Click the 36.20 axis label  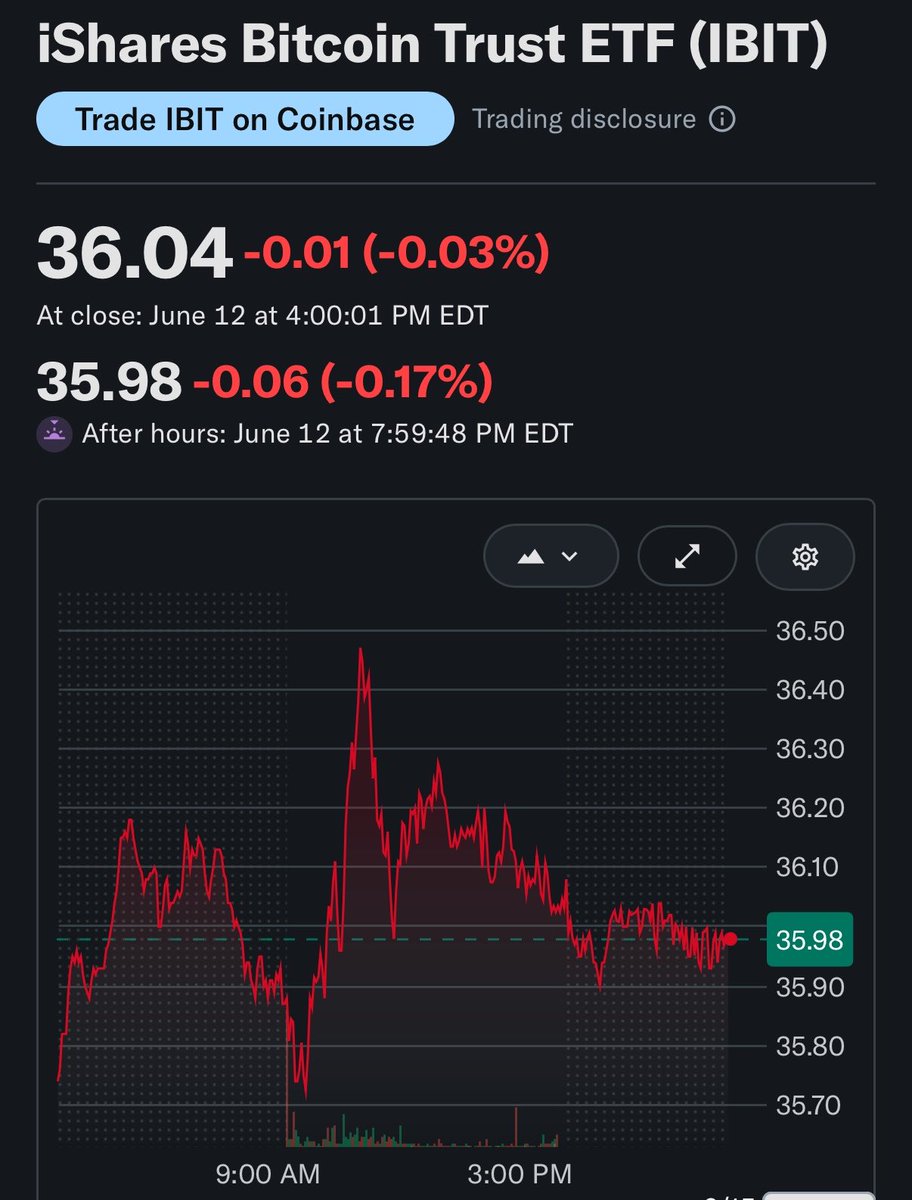click(810, 808)
